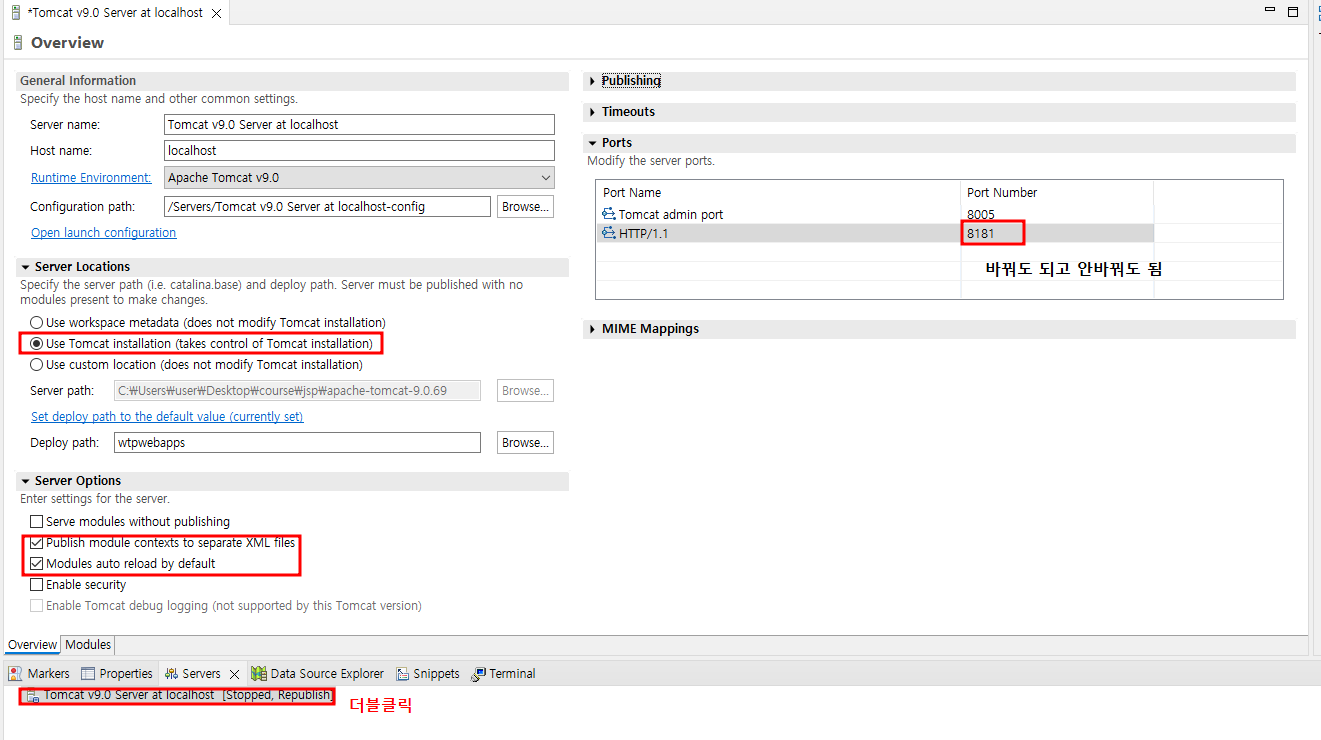Click the Data Source Explorer icon
The image size is (1321, 740).
tap(259, 674)
